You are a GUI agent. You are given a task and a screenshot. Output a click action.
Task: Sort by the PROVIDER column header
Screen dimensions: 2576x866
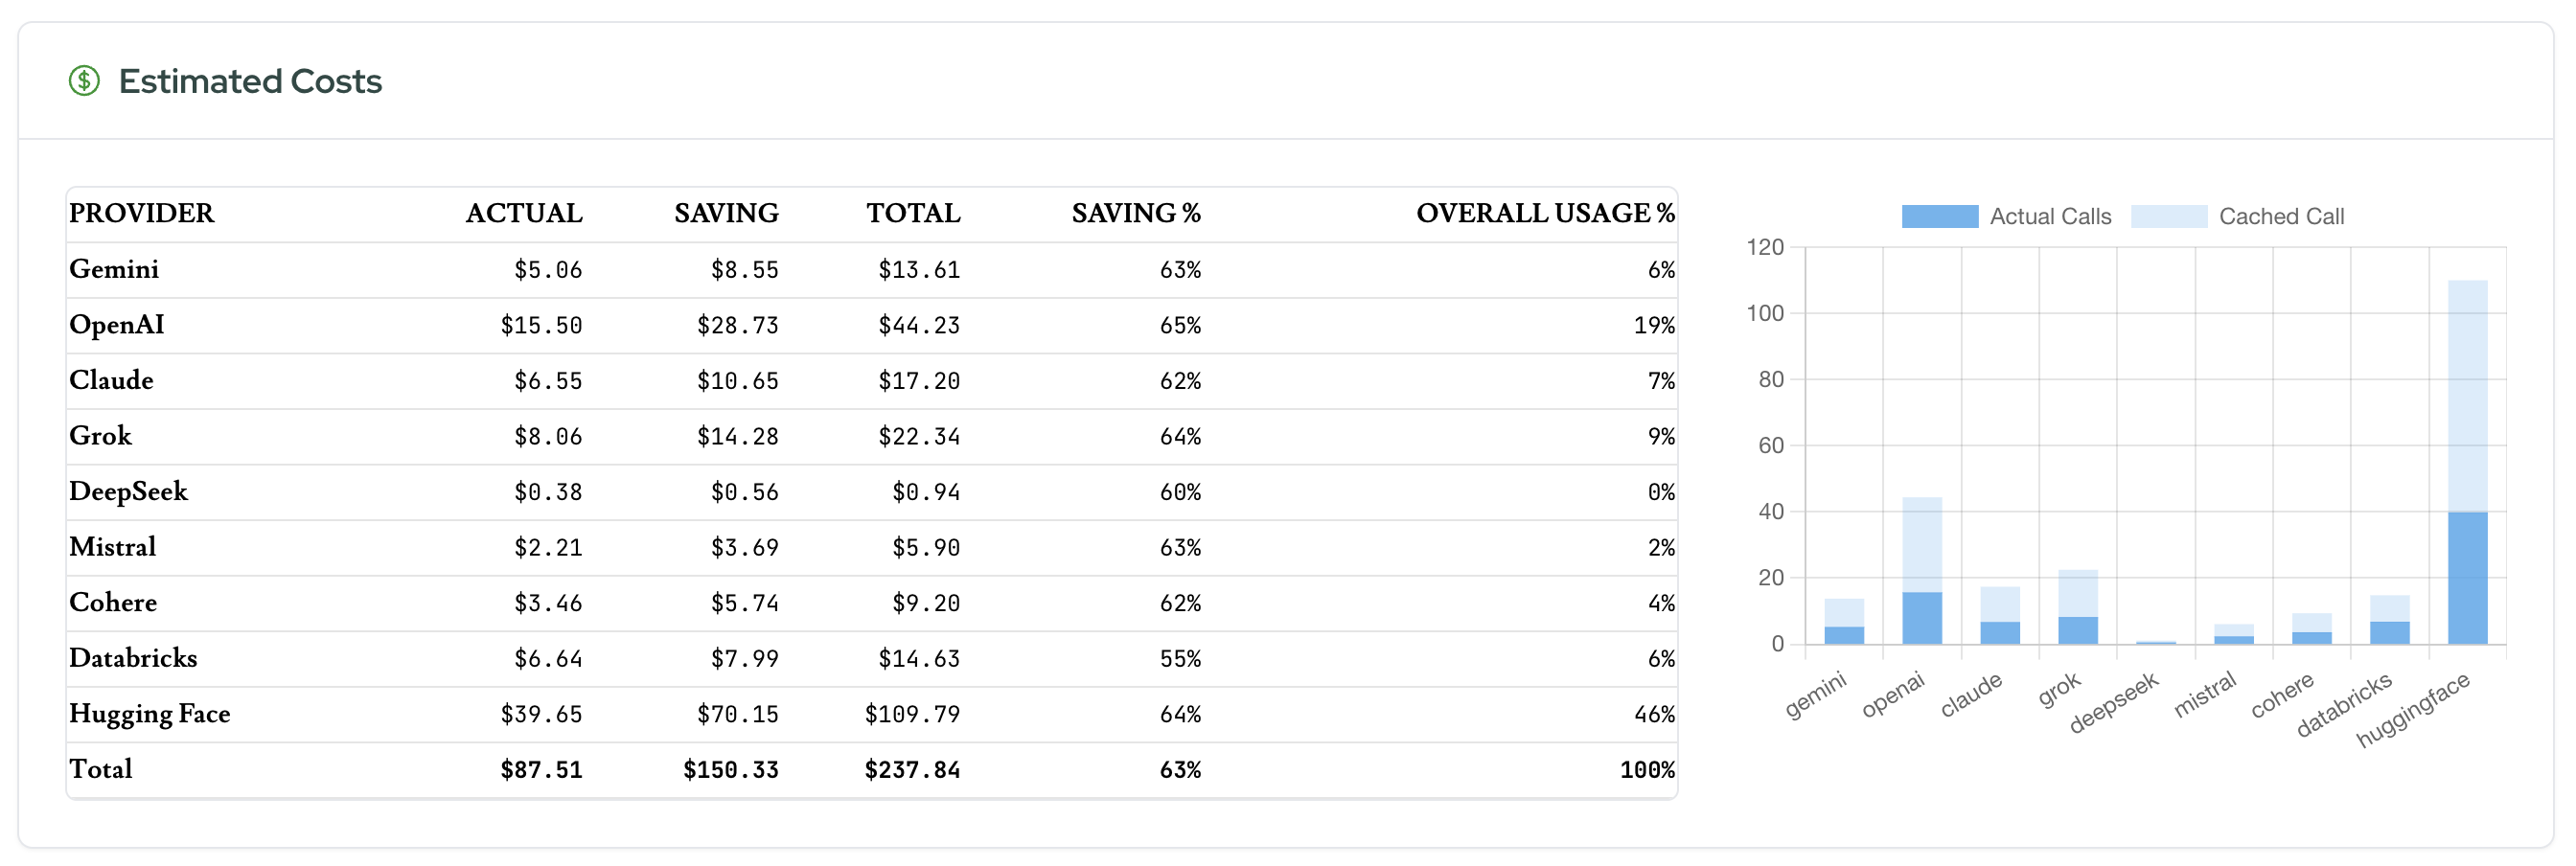[x=141, y=213]
